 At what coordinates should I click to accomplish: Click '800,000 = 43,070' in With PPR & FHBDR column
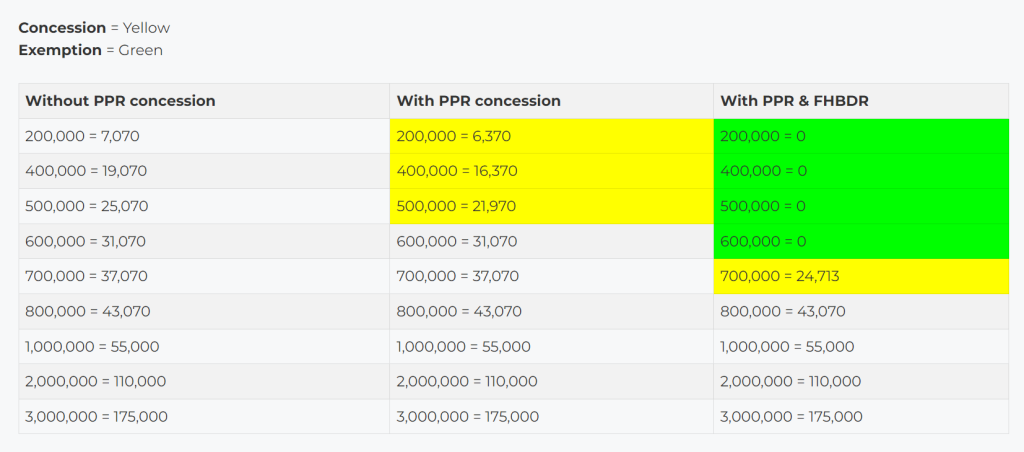(782, 311)
